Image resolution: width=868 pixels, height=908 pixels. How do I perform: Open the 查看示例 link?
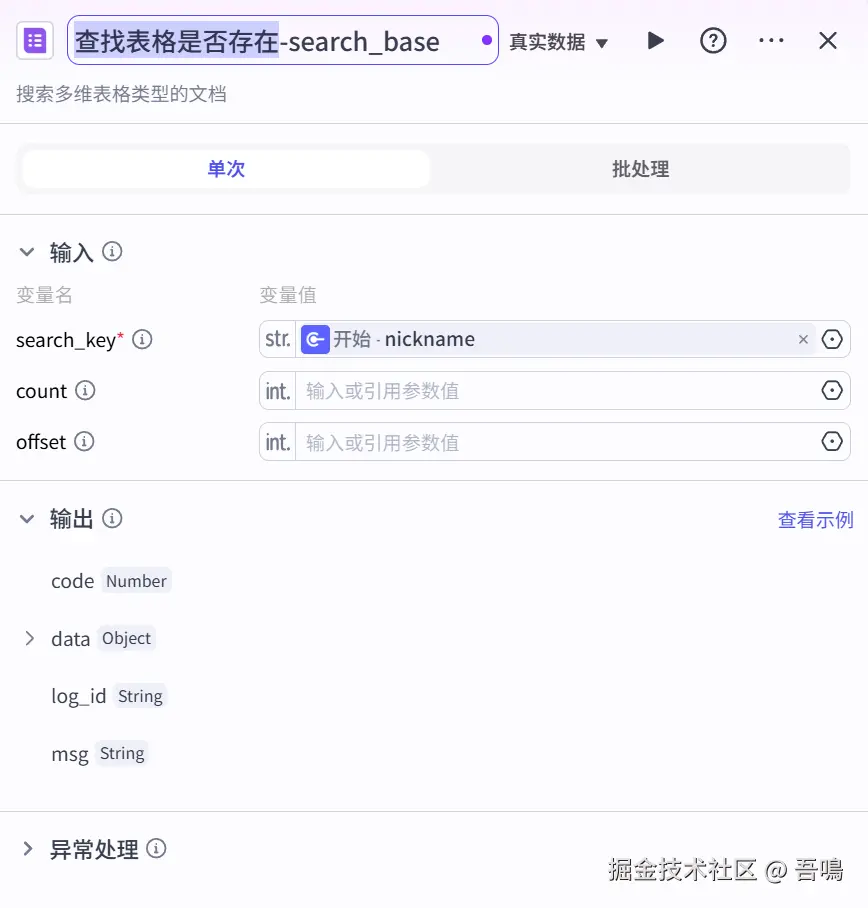[815, 519]
